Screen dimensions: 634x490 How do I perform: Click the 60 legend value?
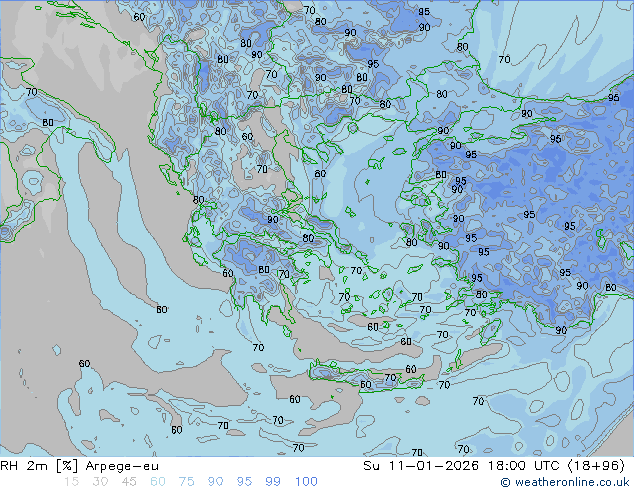[x=158, y=482]
